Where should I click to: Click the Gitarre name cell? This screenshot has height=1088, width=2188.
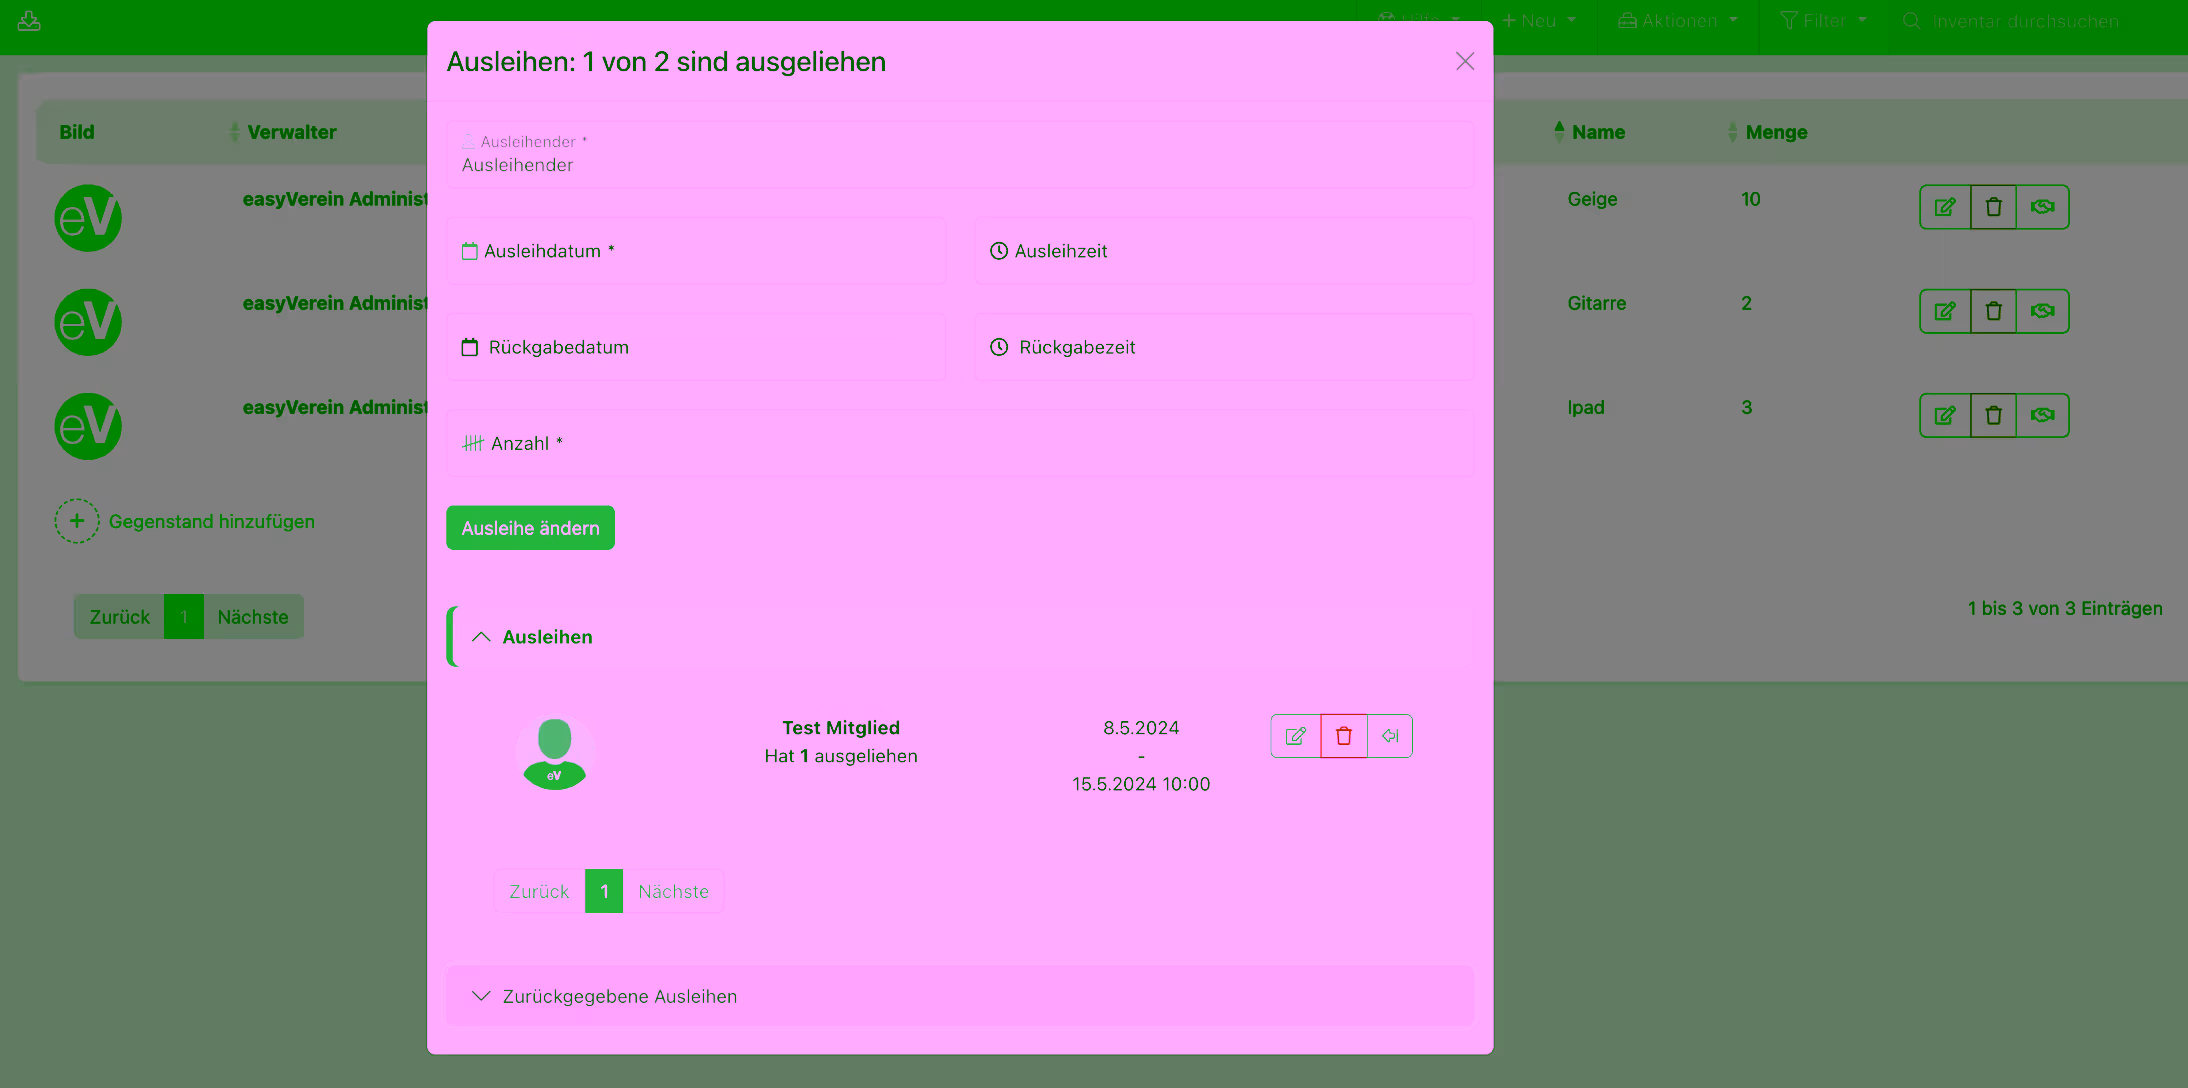pos(1596,303)
